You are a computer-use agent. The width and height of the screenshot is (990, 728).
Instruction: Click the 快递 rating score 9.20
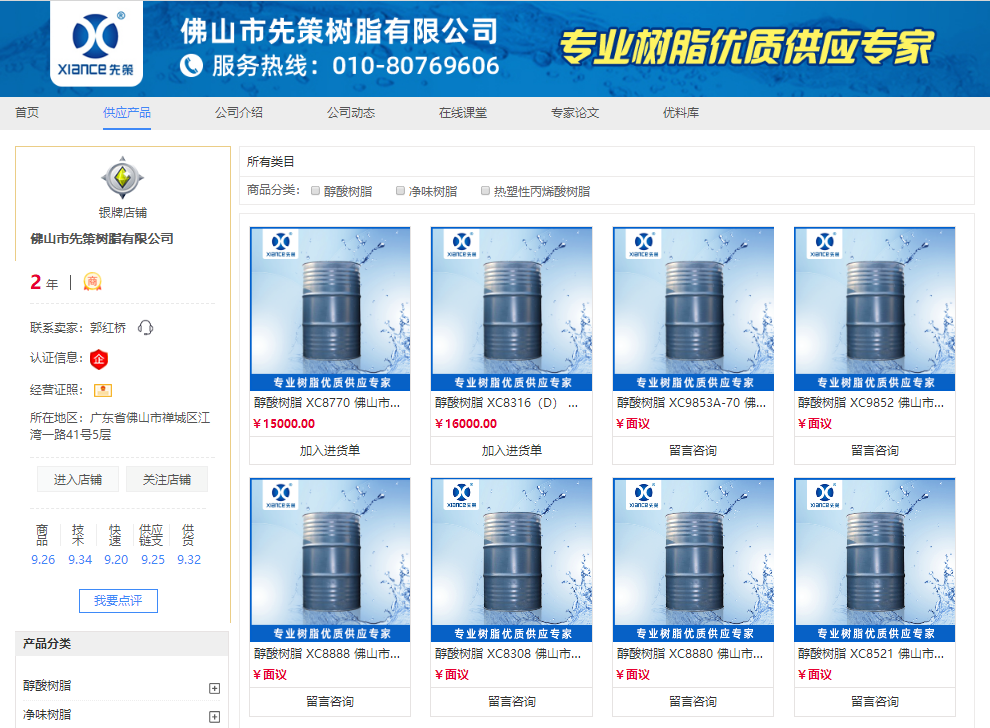(x=116, y=559)
